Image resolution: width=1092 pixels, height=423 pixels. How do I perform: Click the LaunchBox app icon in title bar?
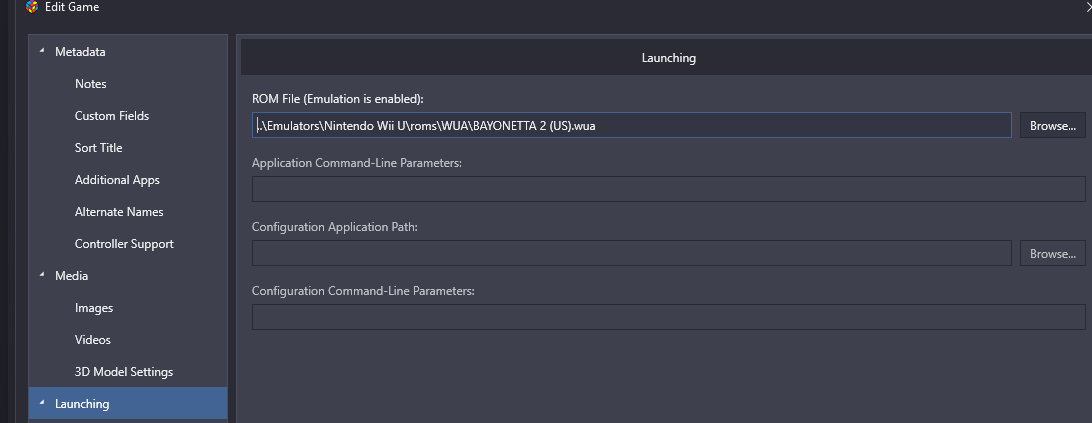point(31,8)
